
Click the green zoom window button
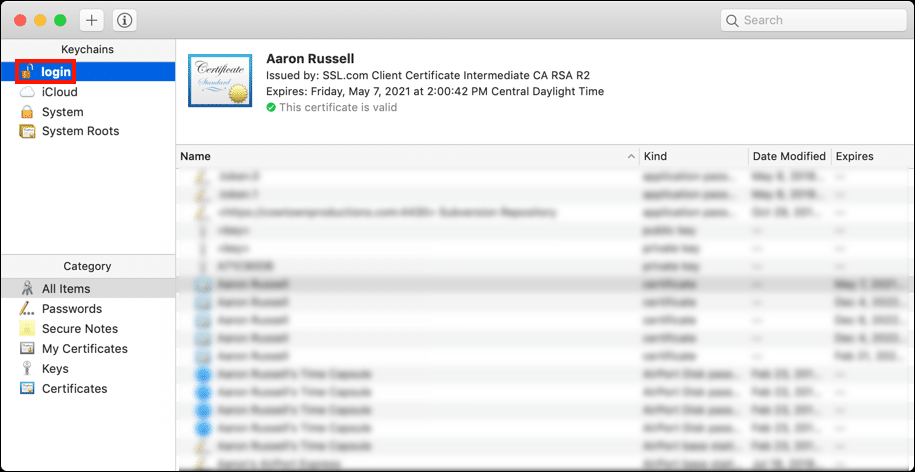click(x=60, y=20)
